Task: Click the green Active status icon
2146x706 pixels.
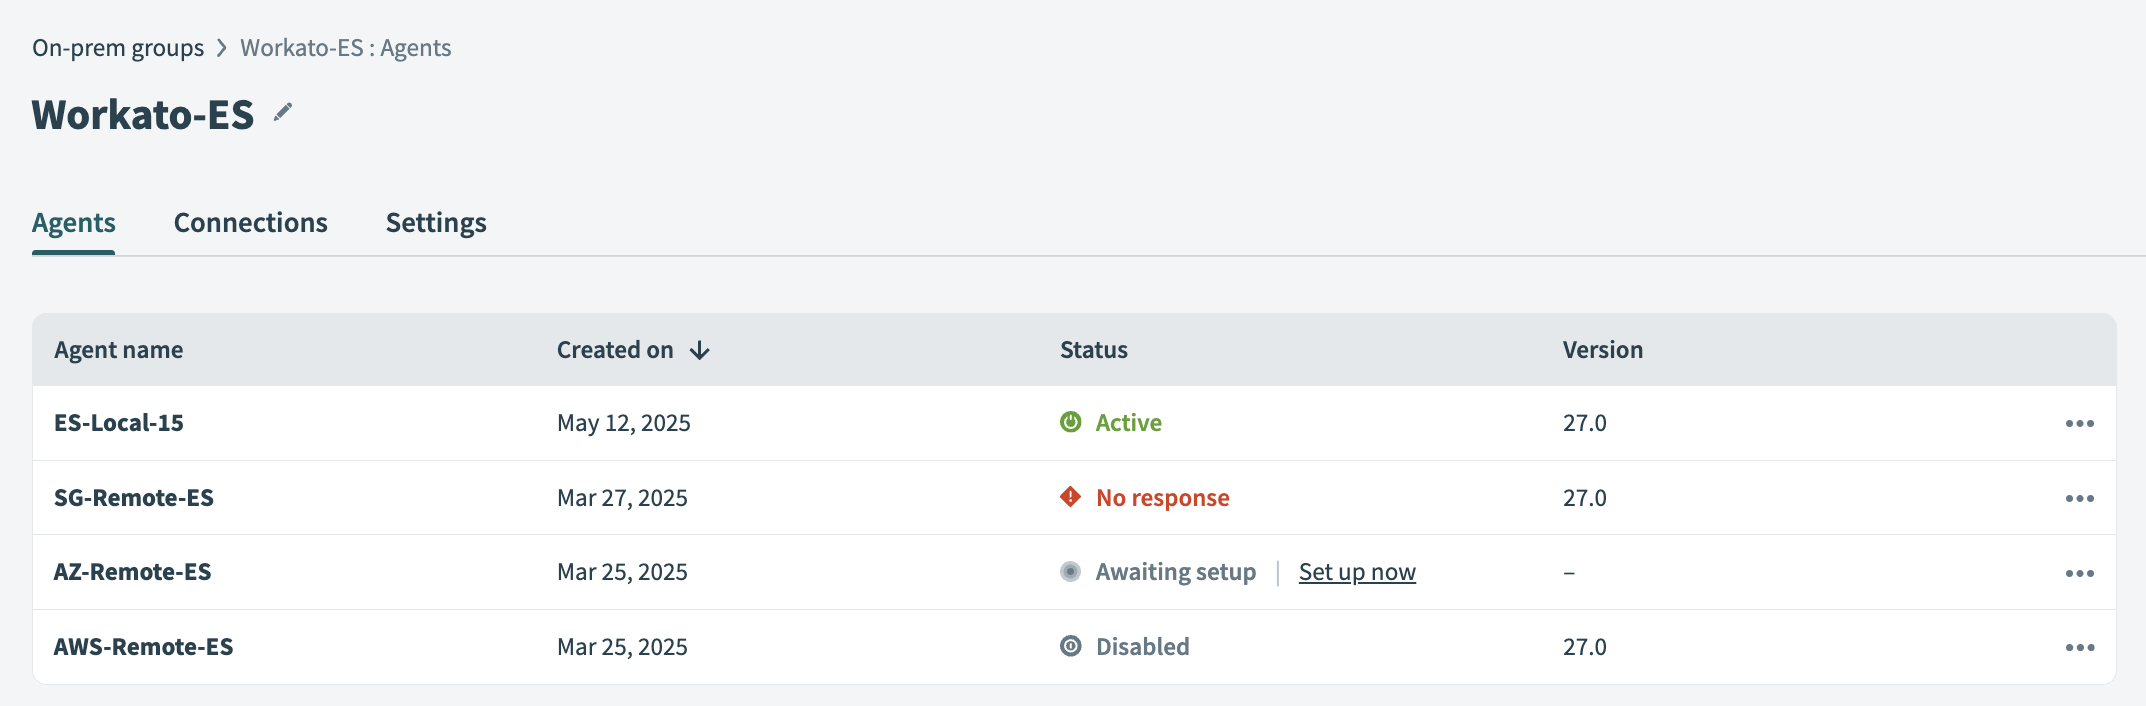Action: coord(1070,422)
